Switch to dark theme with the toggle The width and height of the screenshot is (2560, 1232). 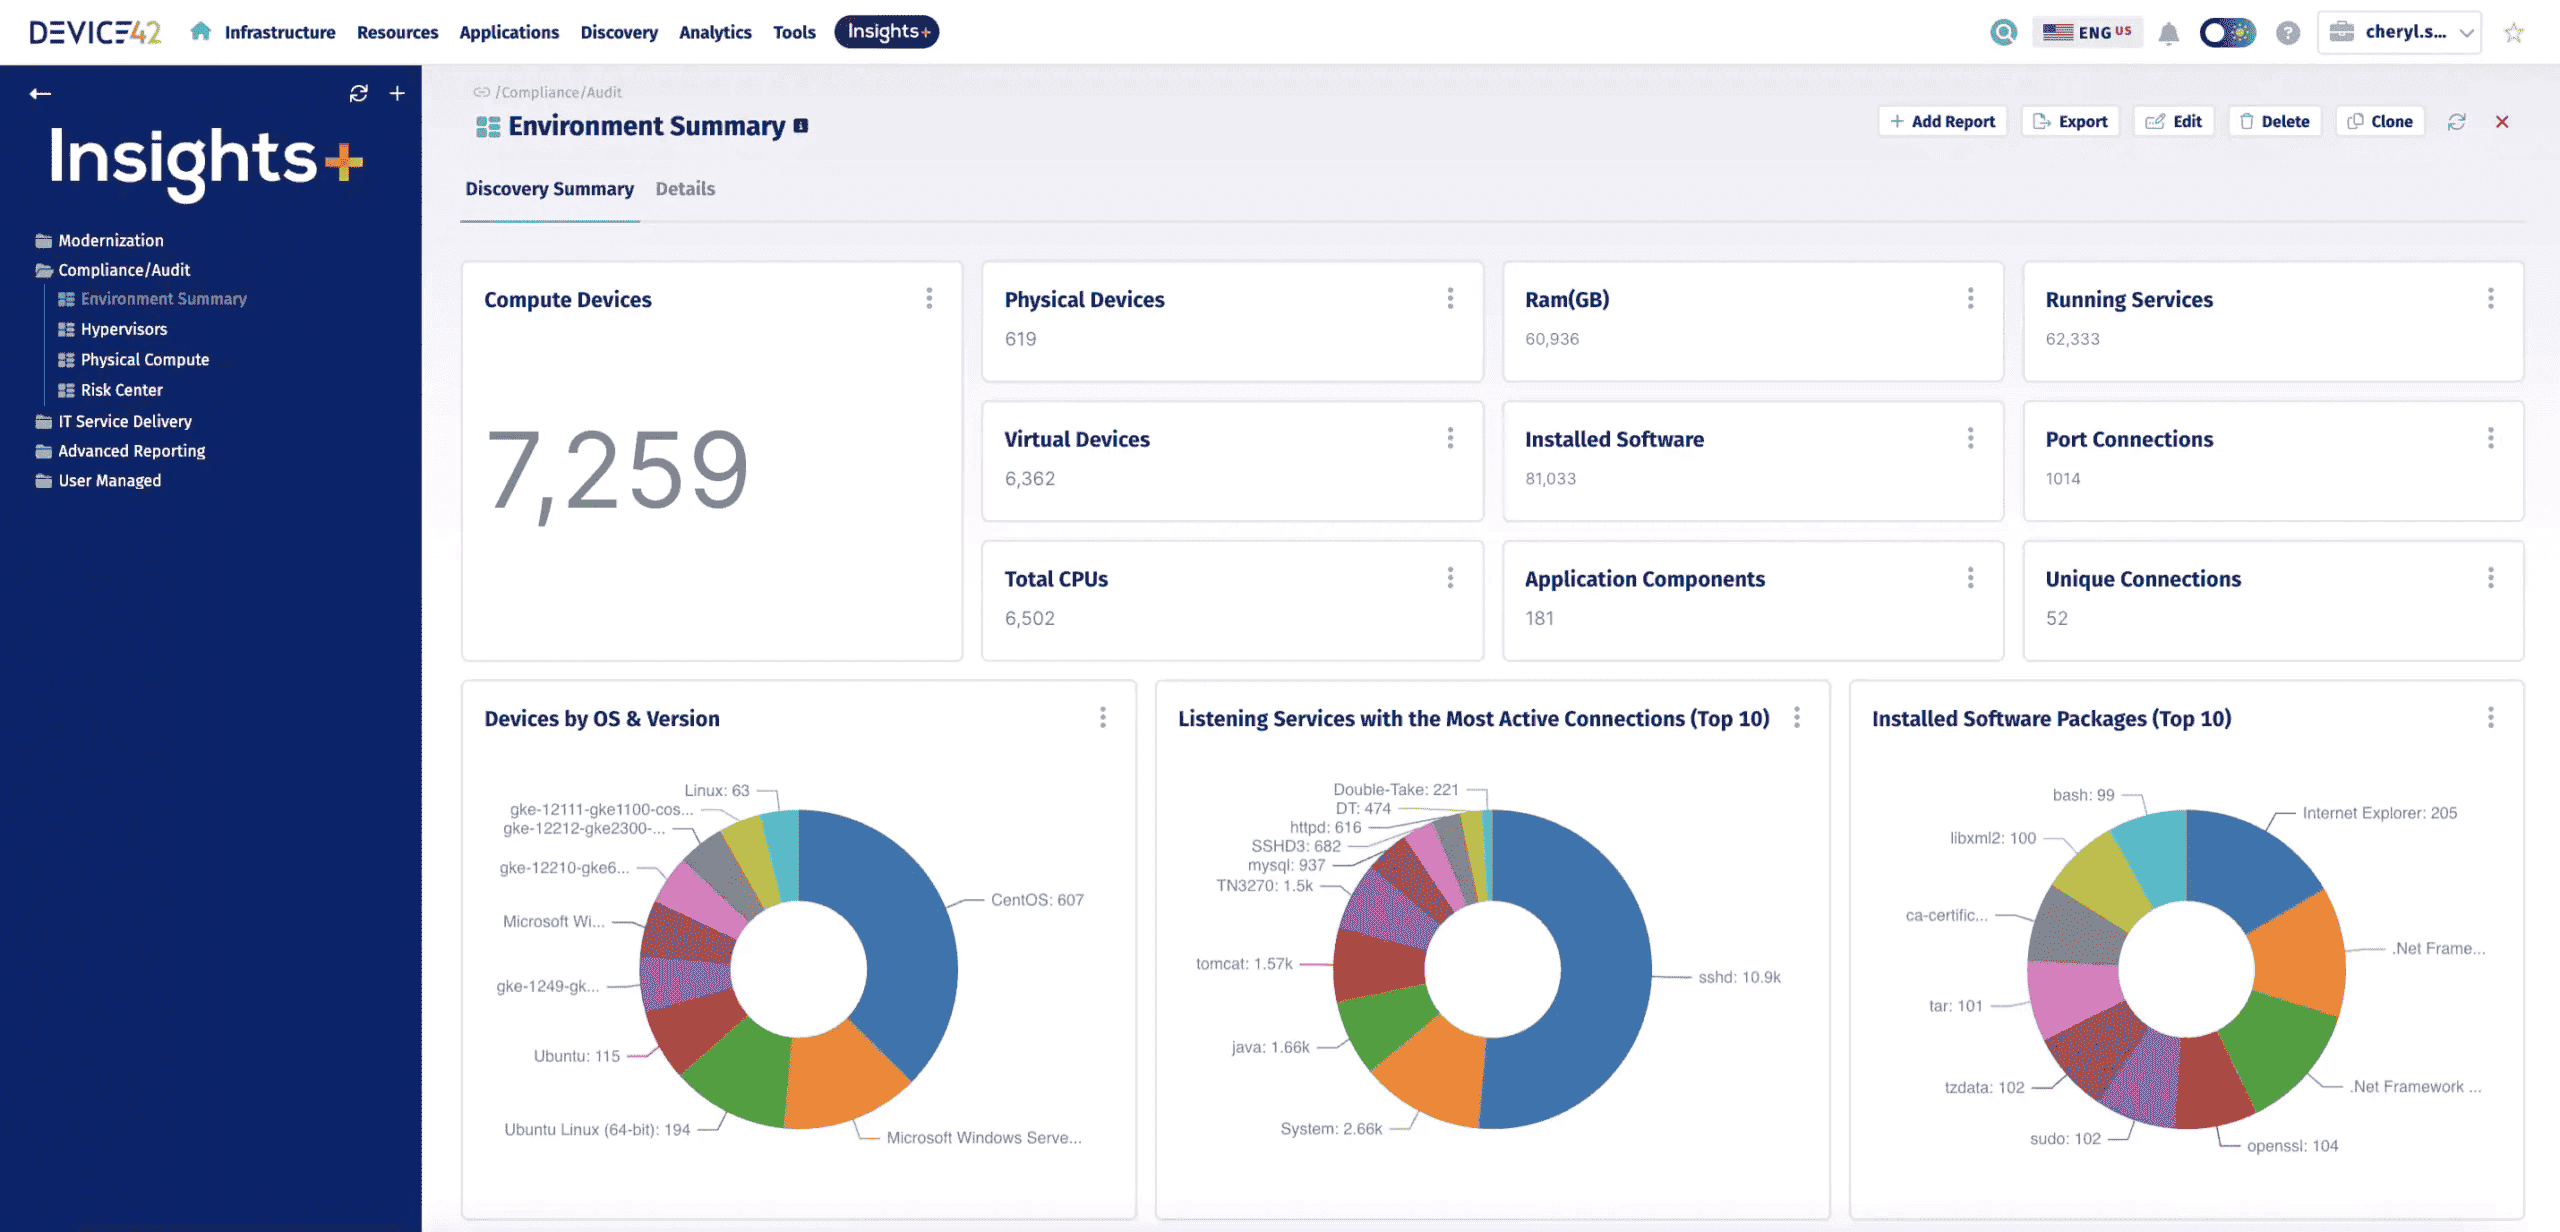pyautogui.click(x=2228, y=32)
